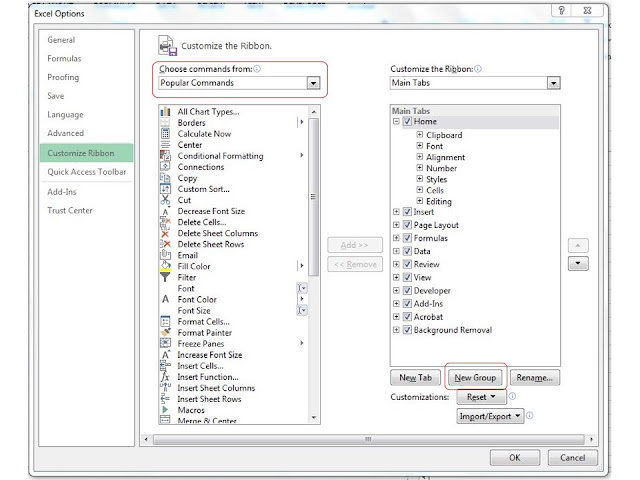640x480 pixels.
Task: Click the Rename button
Action: tap(534, 378)
